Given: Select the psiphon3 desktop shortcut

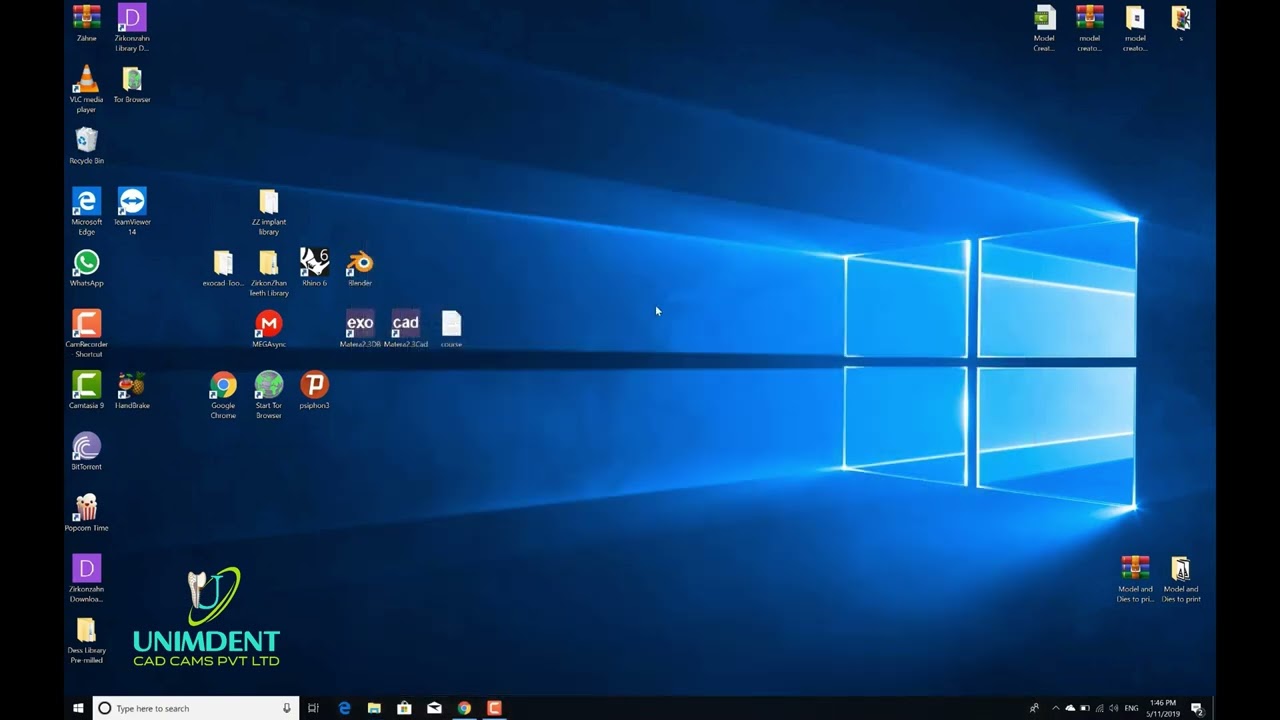Looking at the screenshot, I should point(314,390).
